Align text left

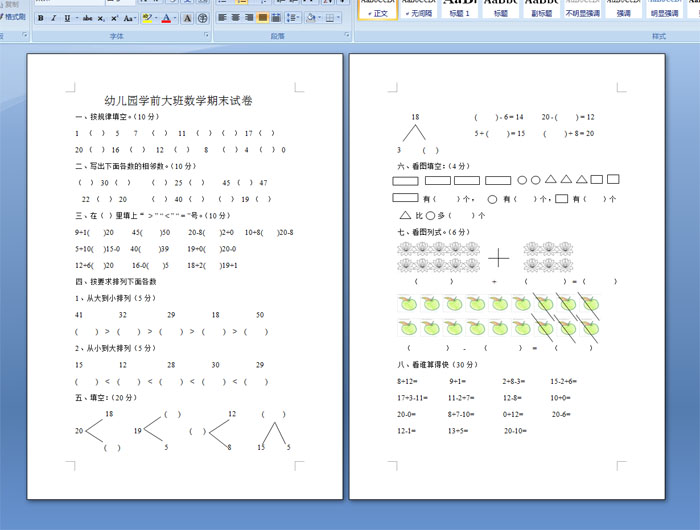point(222,18)
